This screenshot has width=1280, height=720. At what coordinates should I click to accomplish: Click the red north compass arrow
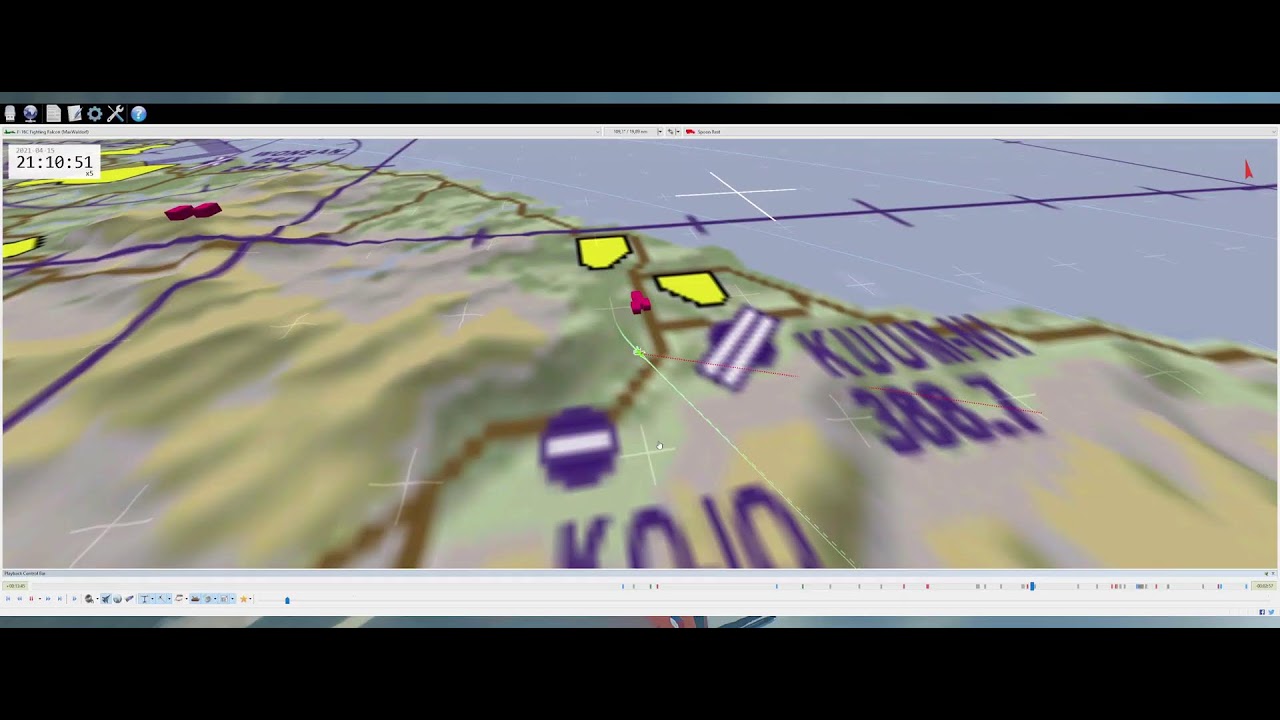[x=1248, y=170]
